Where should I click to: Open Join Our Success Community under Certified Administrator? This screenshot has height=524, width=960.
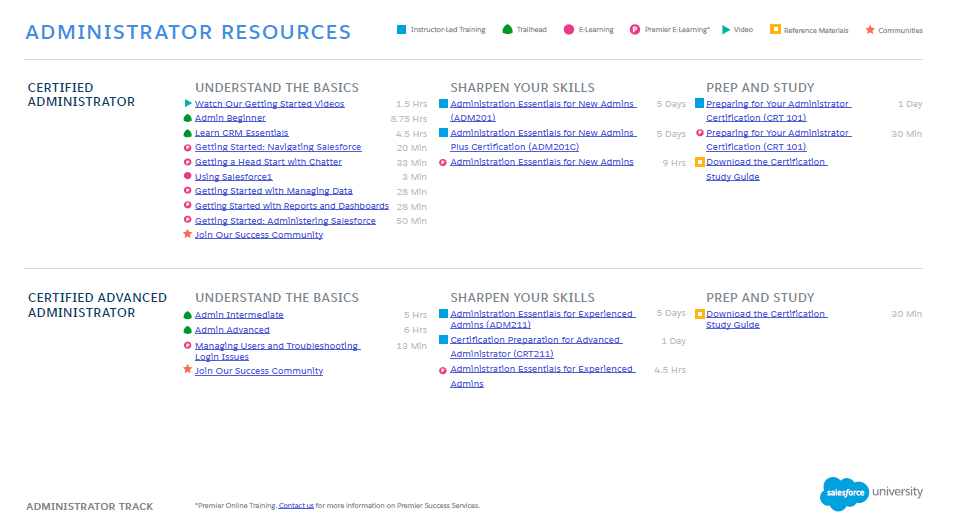click(x=259, y=235)
